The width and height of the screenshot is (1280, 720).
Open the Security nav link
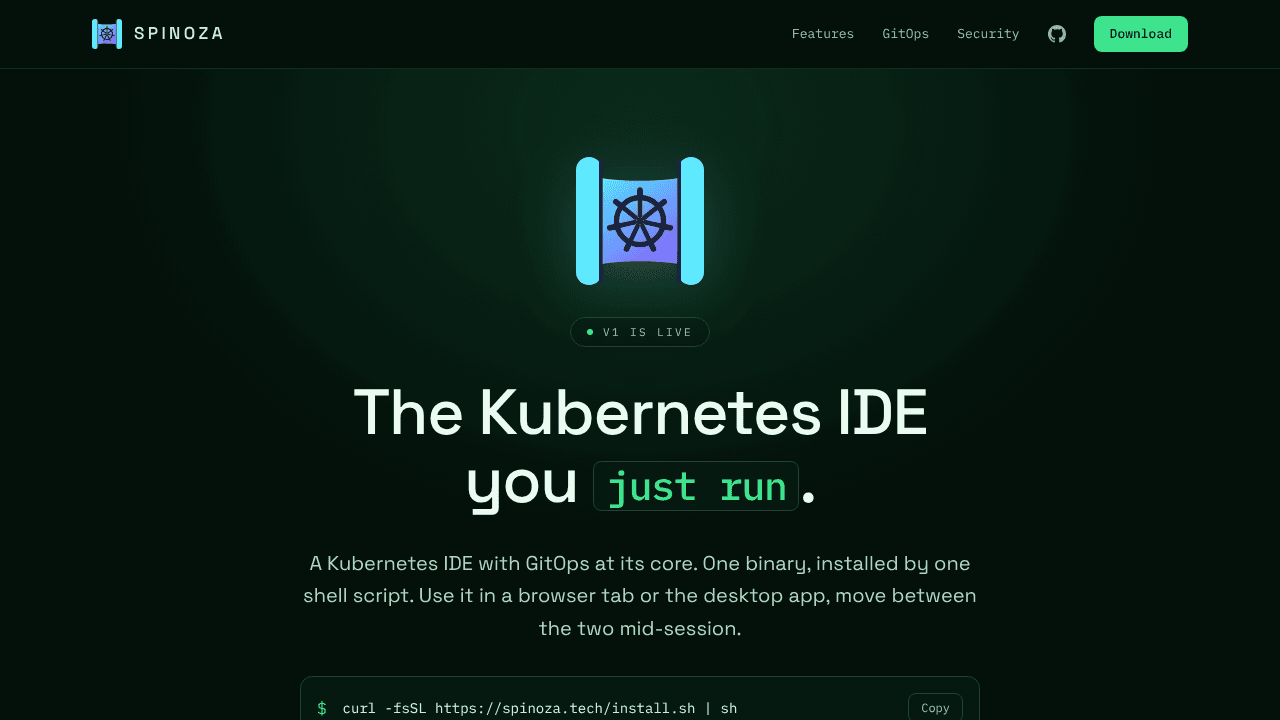coord(988,34)
